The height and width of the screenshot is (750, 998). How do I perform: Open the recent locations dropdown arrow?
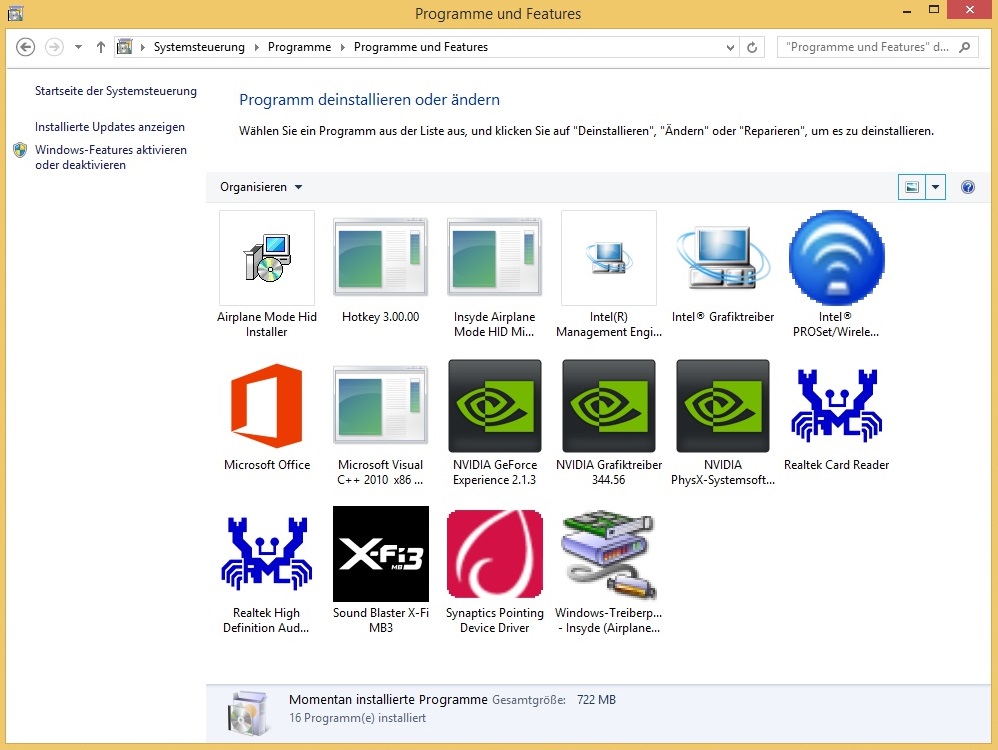coord(78,47)
